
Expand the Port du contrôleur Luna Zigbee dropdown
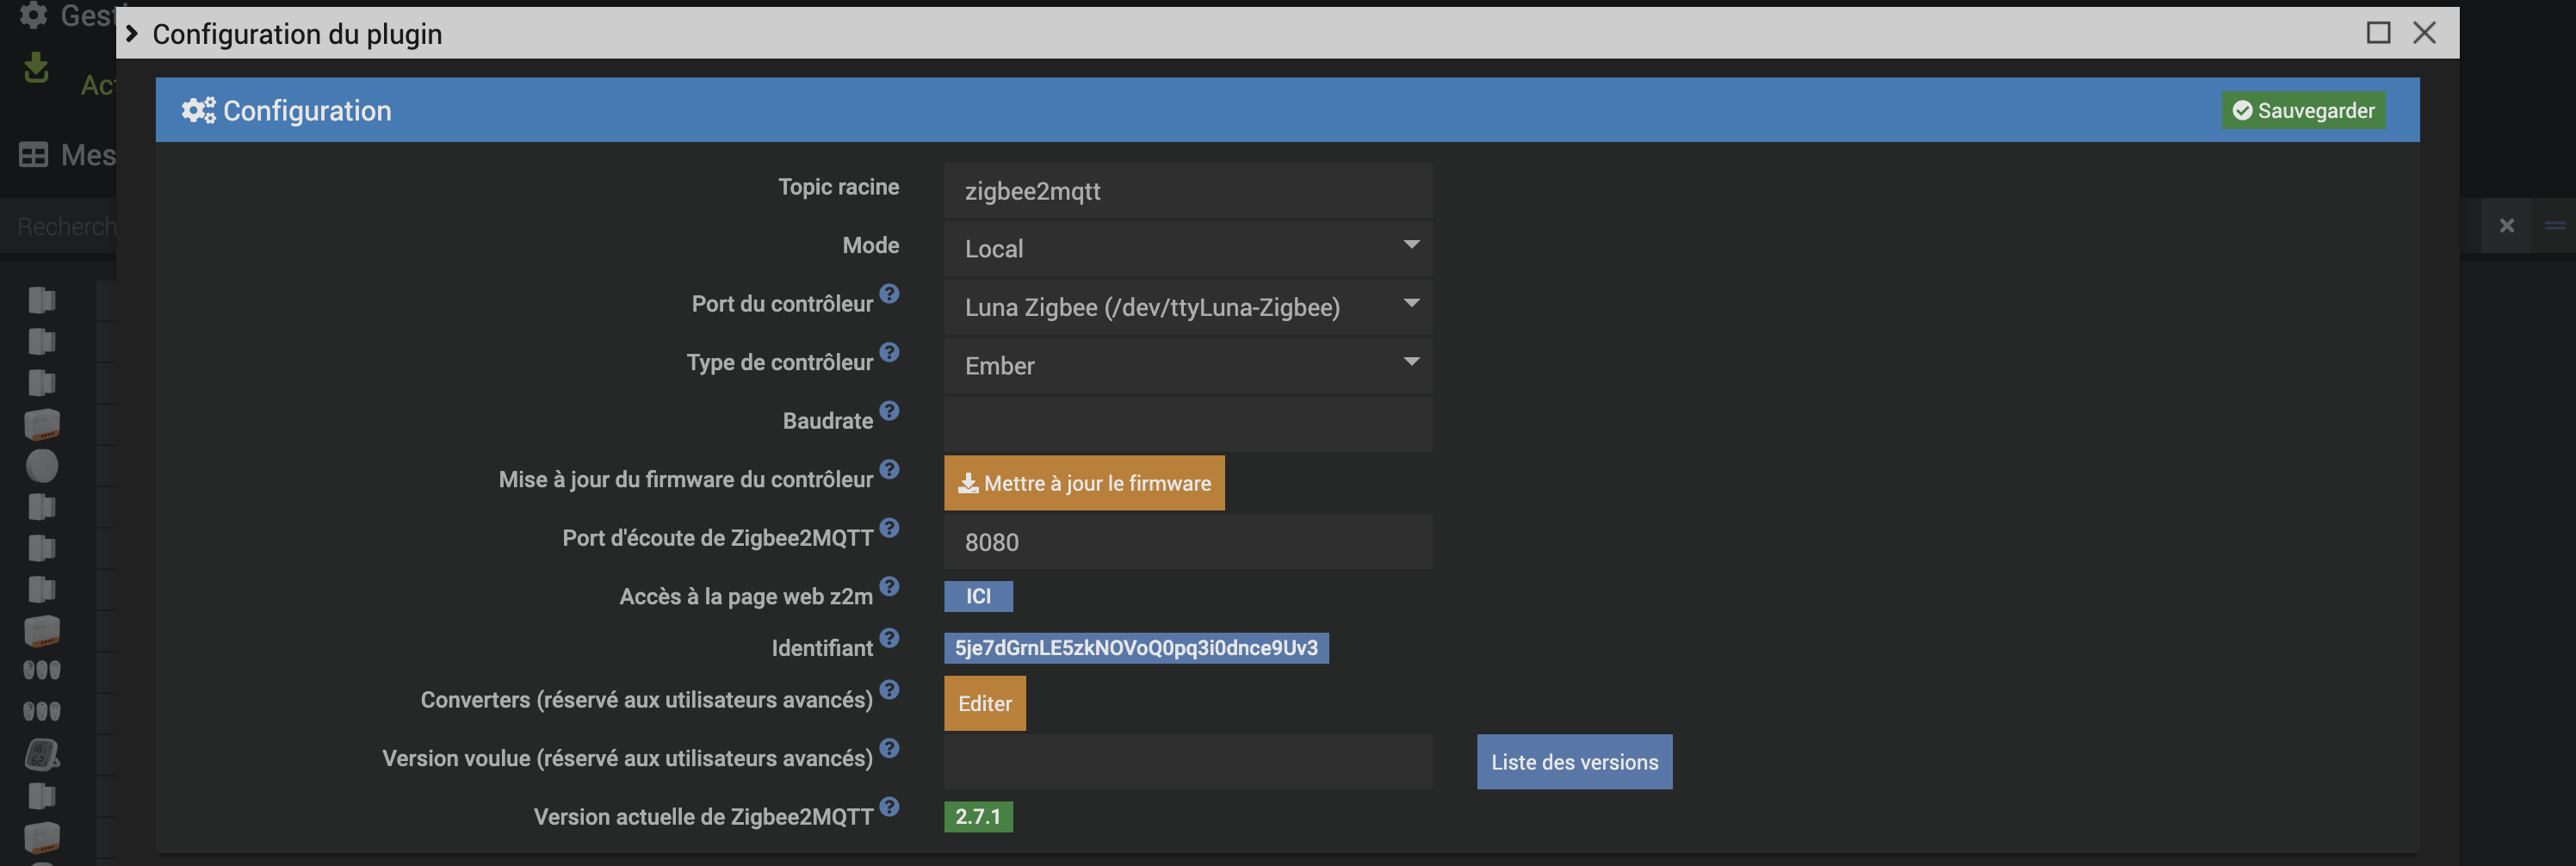pyautogui.click(x=1187, y=307)
